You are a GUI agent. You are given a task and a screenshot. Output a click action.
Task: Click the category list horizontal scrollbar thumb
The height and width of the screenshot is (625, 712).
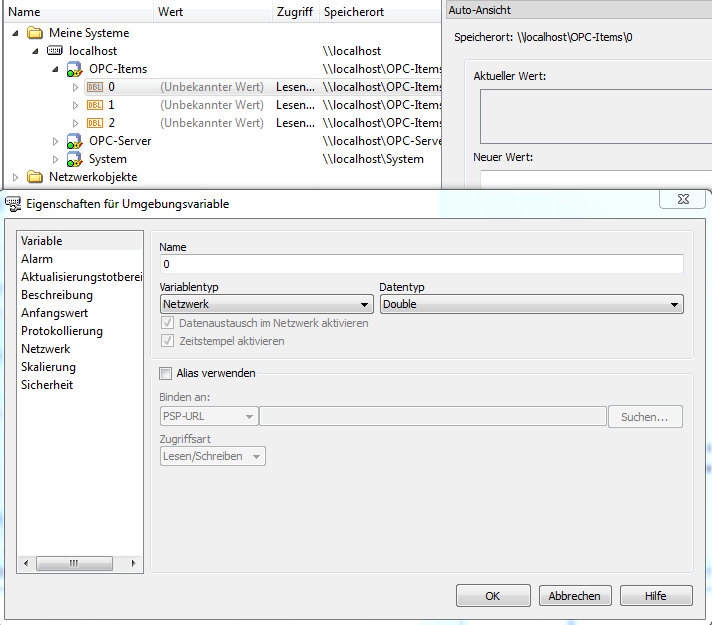[74, 563]
